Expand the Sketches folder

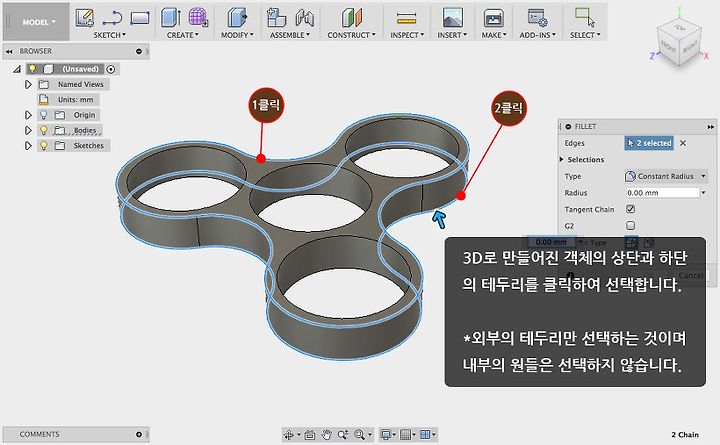(28, 145)
